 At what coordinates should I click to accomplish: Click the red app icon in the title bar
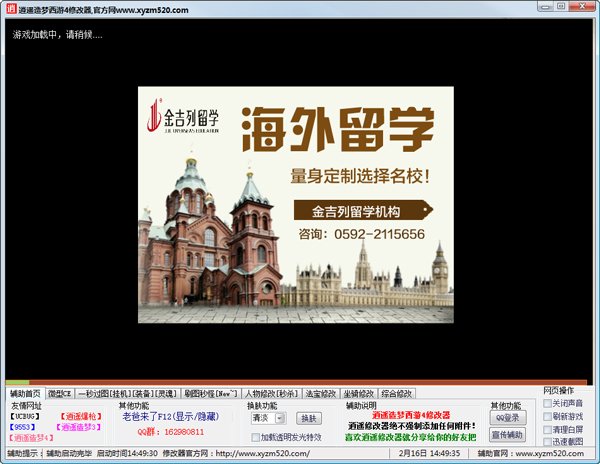(x=11, y=8)
